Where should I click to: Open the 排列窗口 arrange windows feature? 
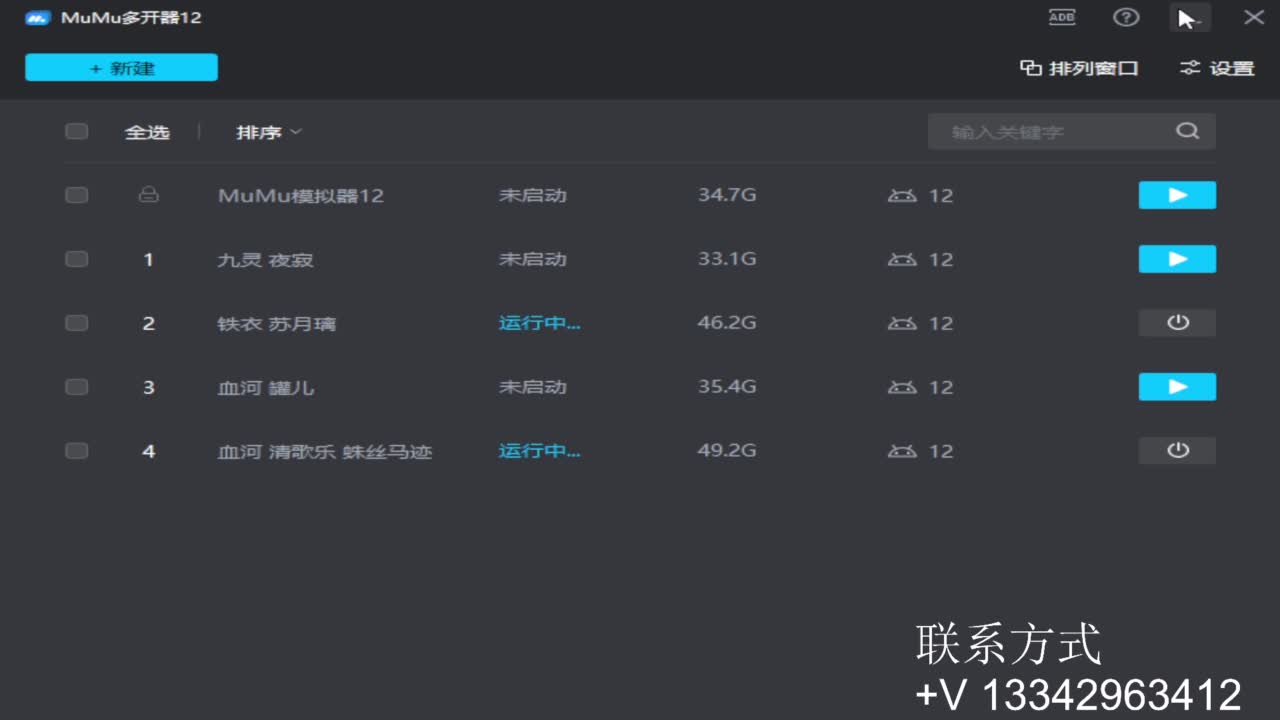pos(1079,67)
